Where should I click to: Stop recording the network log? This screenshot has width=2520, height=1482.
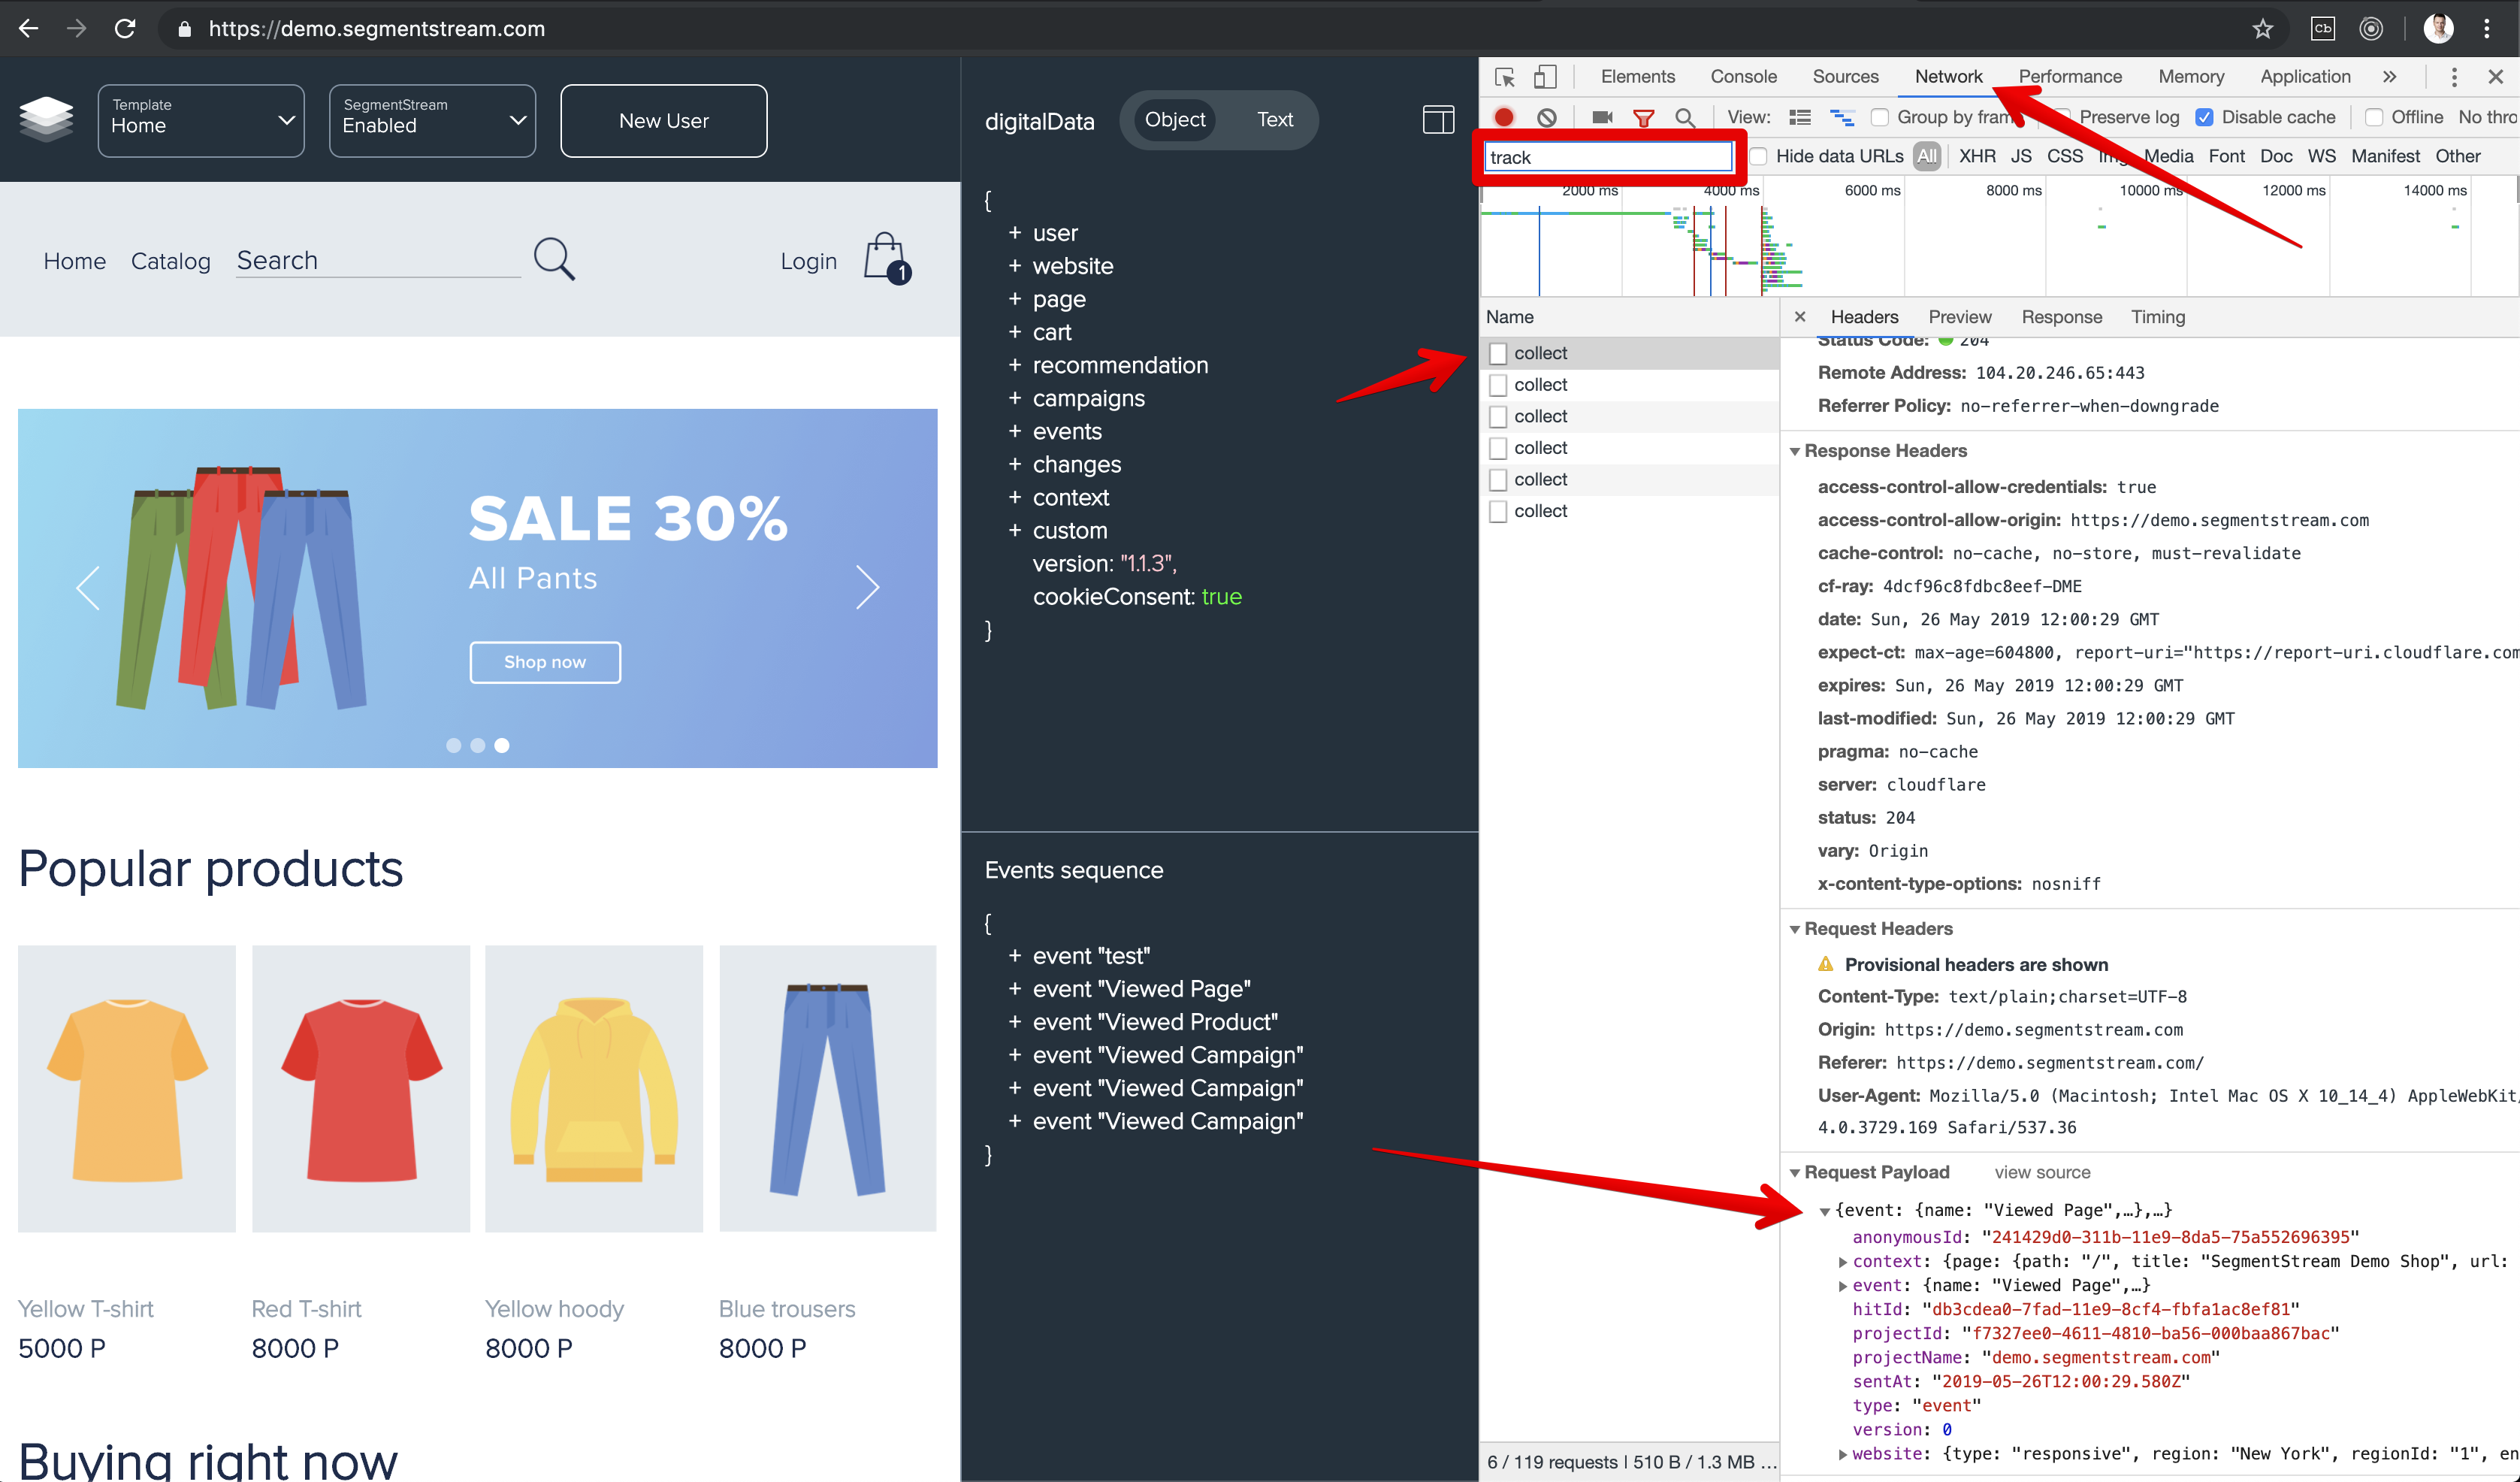(1504, 117)
